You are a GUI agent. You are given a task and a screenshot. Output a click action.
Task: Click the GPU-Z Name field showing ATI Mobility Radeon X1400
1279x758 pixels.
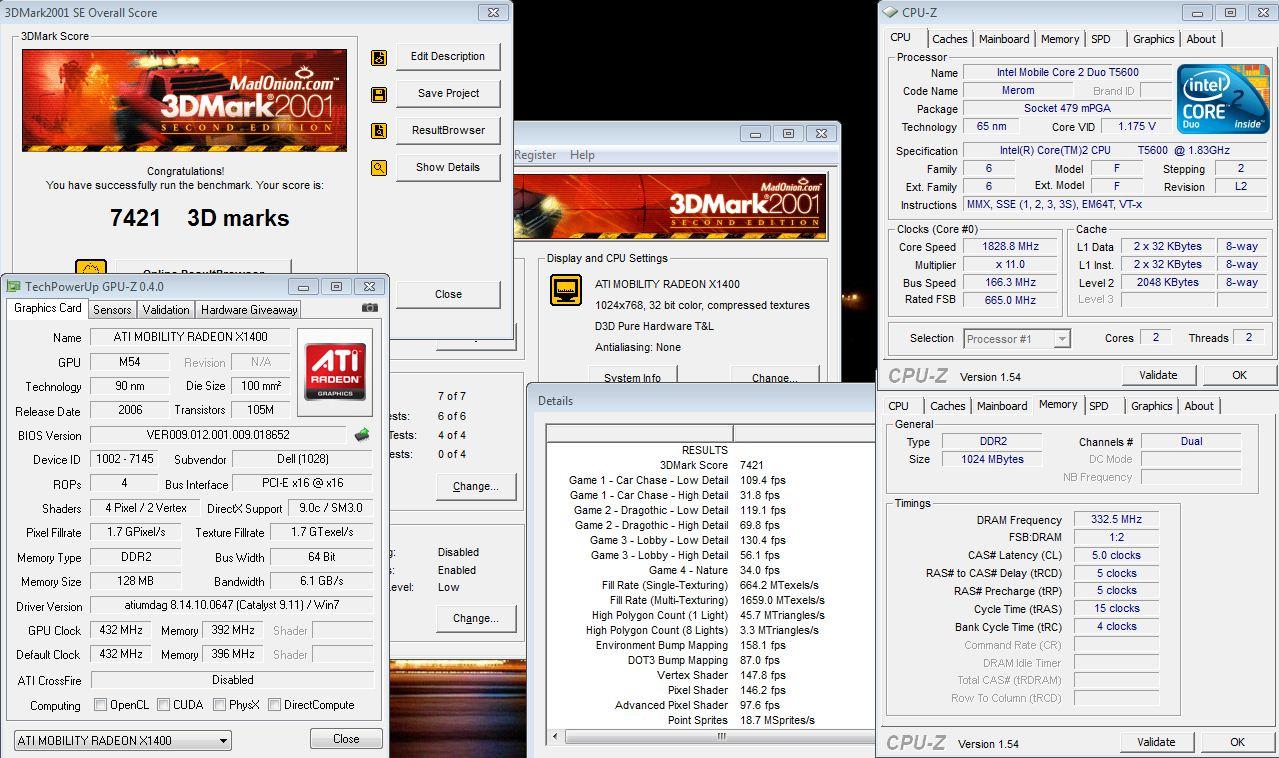pyautogui.click(x=190, y=337)
